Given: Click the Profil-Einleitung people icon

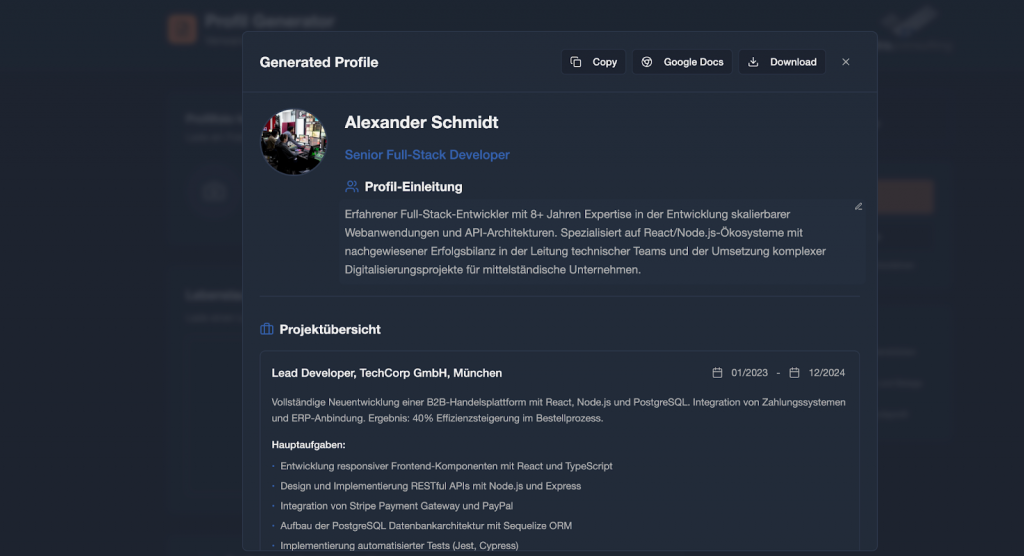Looking at the screenshot, I should coord(352,186).
